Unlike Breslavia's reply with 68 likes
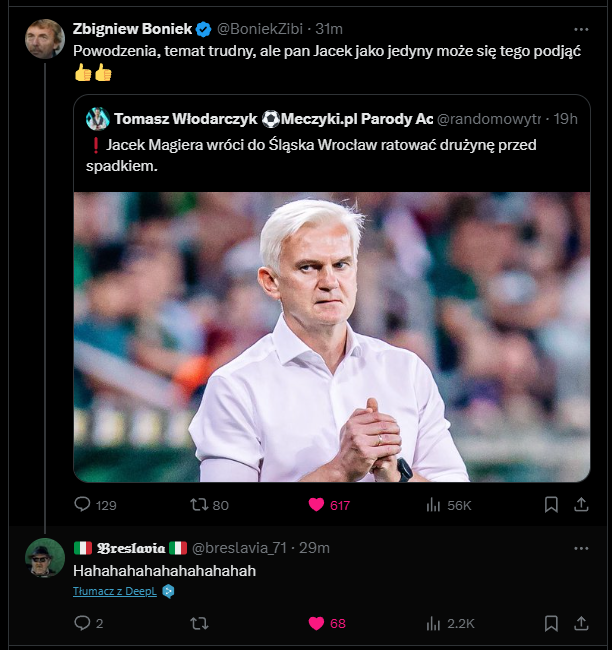 [317, 623]
